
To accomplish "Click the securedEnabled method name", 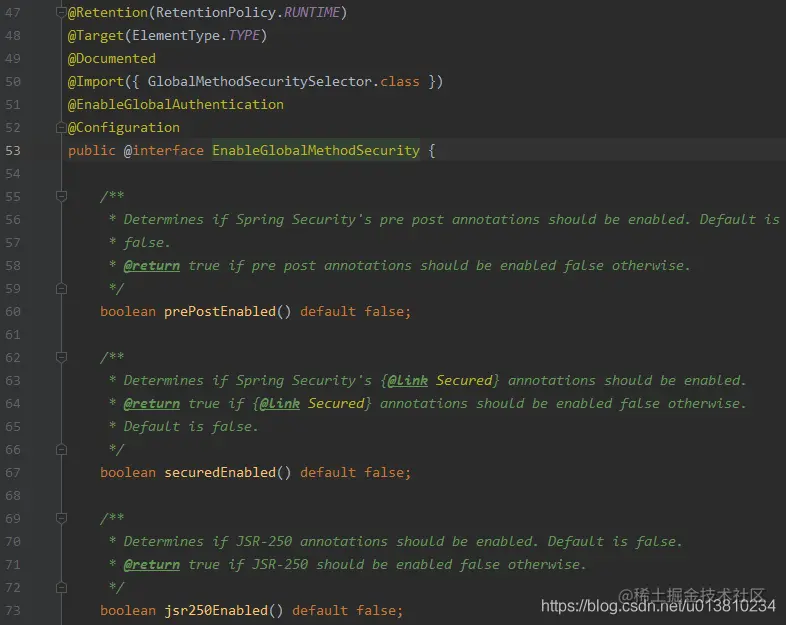I will 220,473.
